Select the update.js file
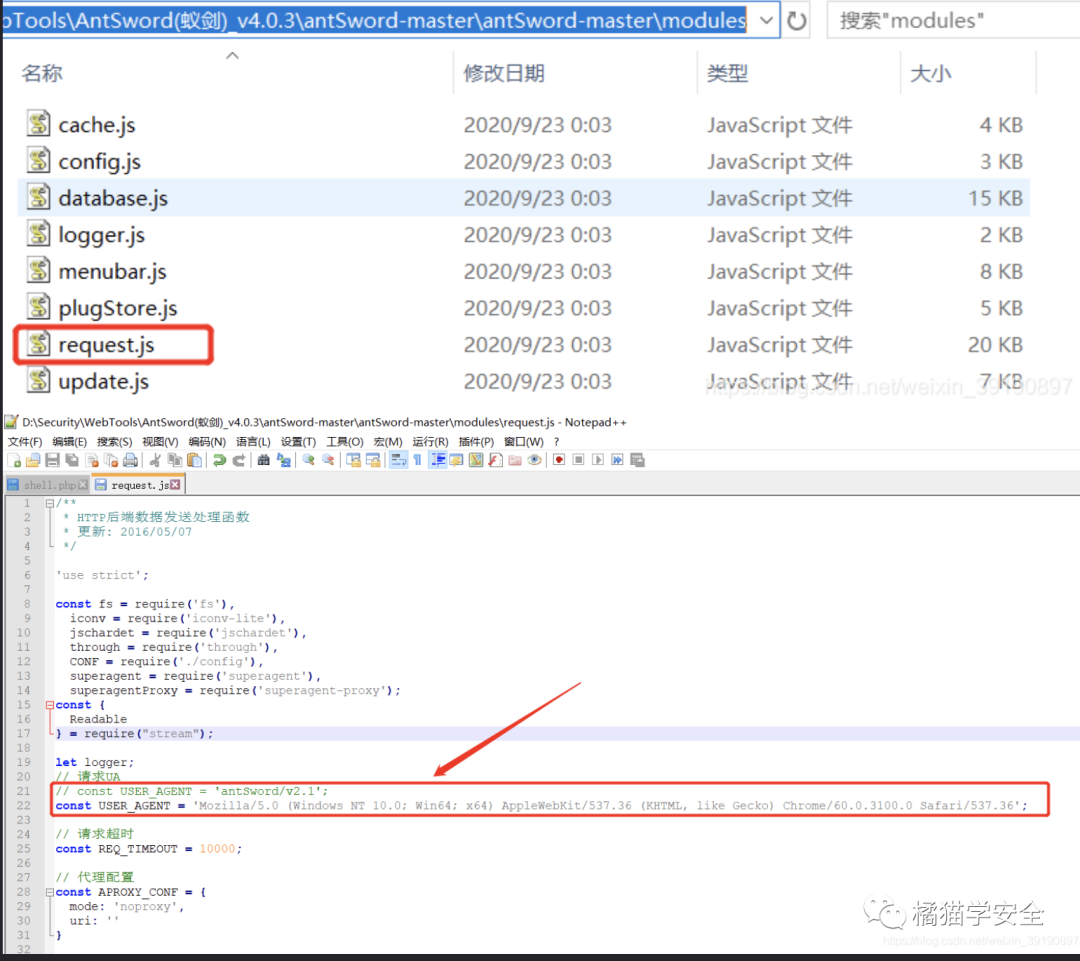 pos(523,381)
